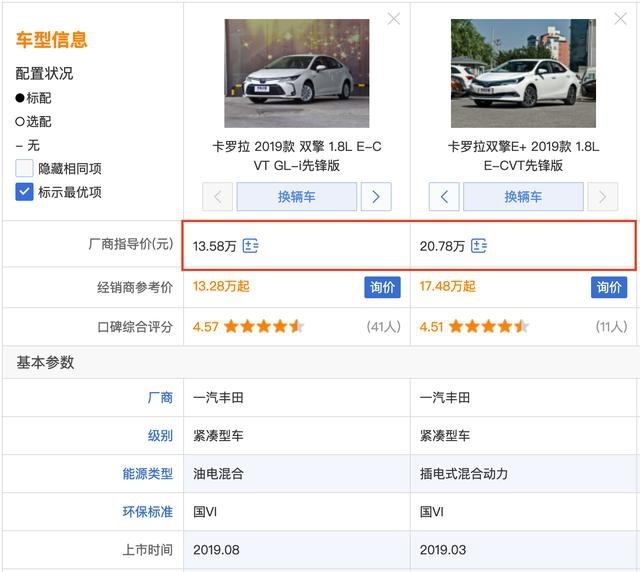Open price calculator icon next to 20.78万
This screenshot has width=640, height=572.
click(479, 246)
